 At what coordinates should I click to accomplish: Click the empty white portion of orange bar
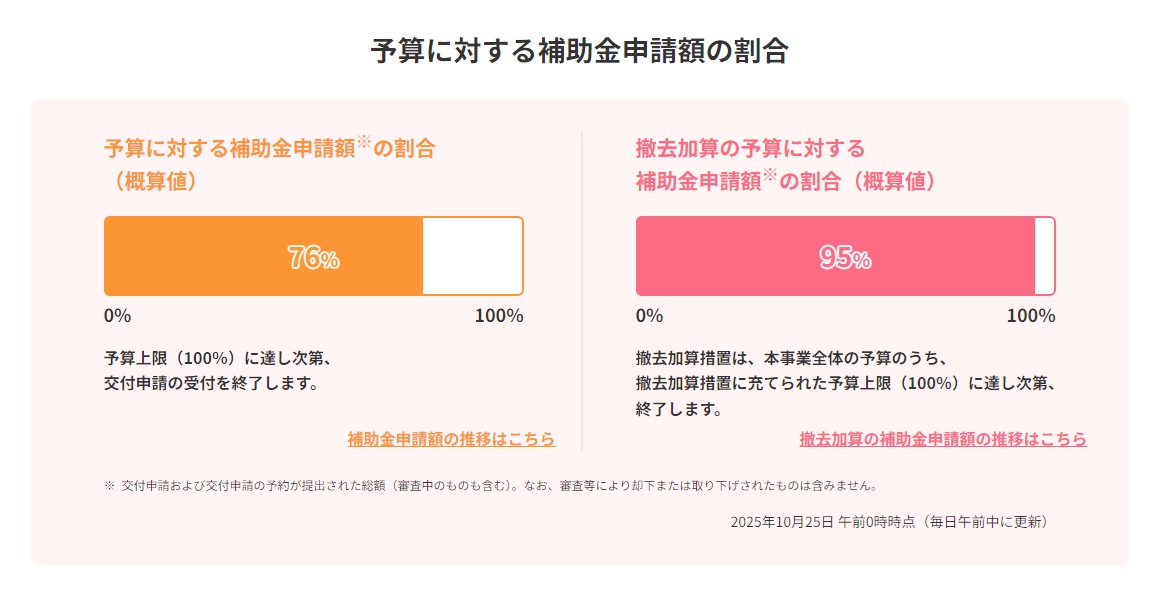(472, 257)
